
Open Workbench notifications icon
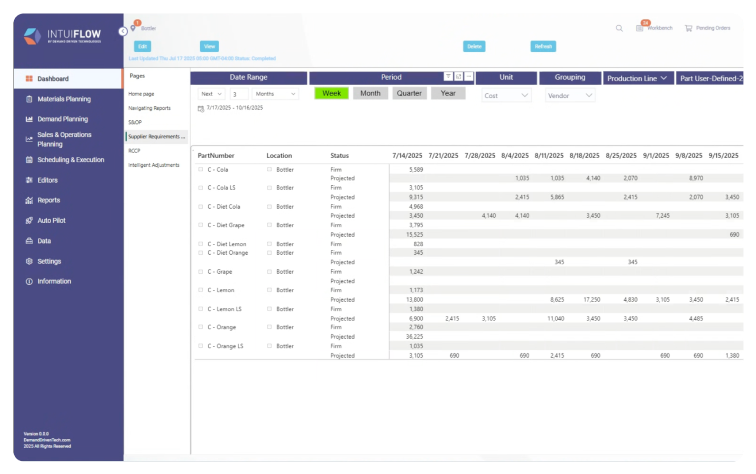click(640, 28)
